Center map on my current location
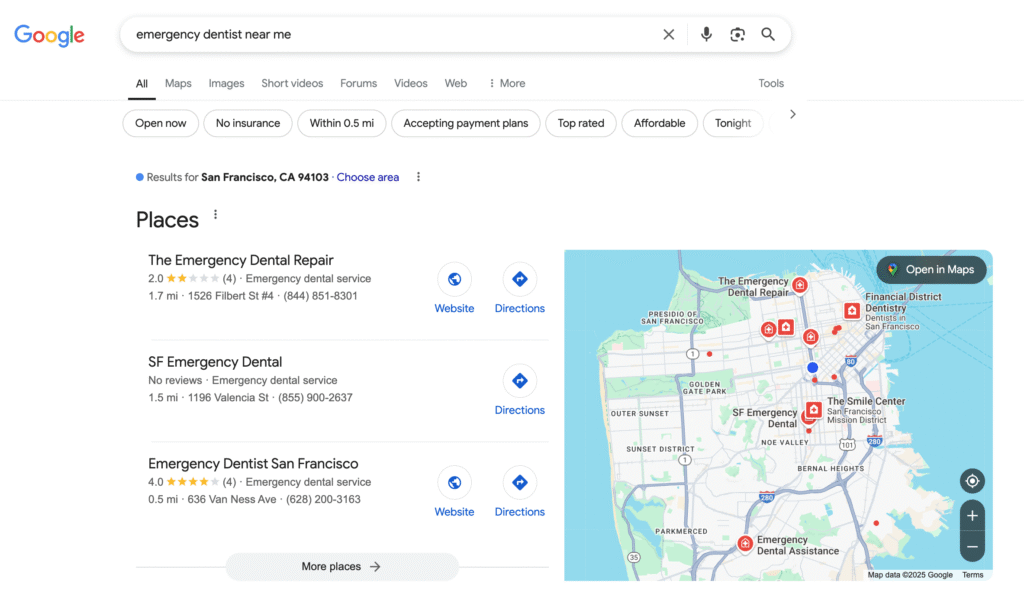The image size is (1024, 600). point(971,481)
